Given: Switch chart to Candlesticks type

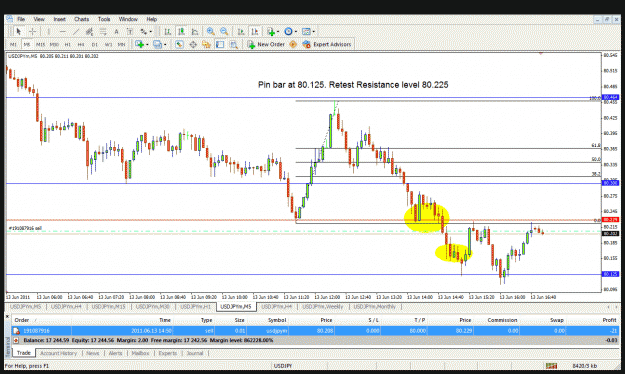Looking at the screenshot, I should [x=181, y=31].
